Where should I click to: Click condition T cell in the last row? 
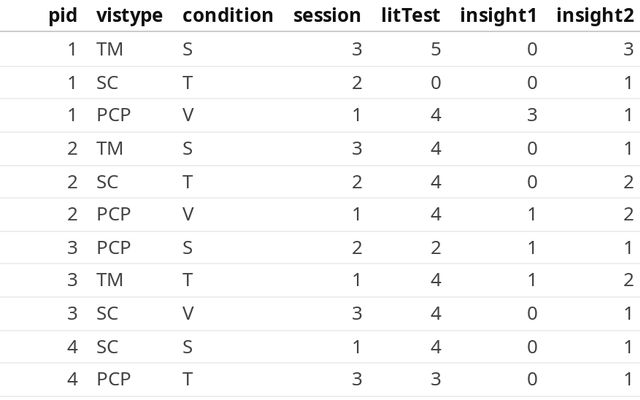188,379
